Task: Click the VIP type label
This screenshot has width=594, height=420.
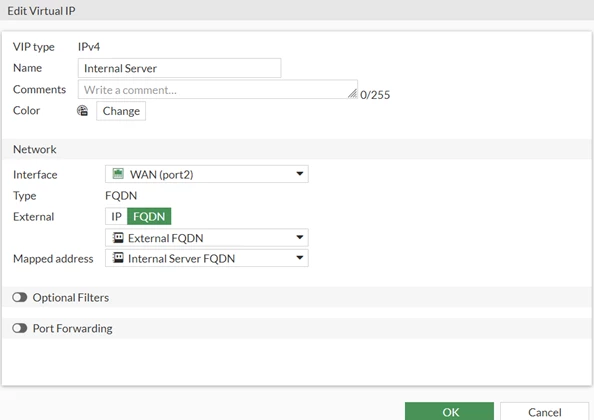Action: tap(34, 47)
